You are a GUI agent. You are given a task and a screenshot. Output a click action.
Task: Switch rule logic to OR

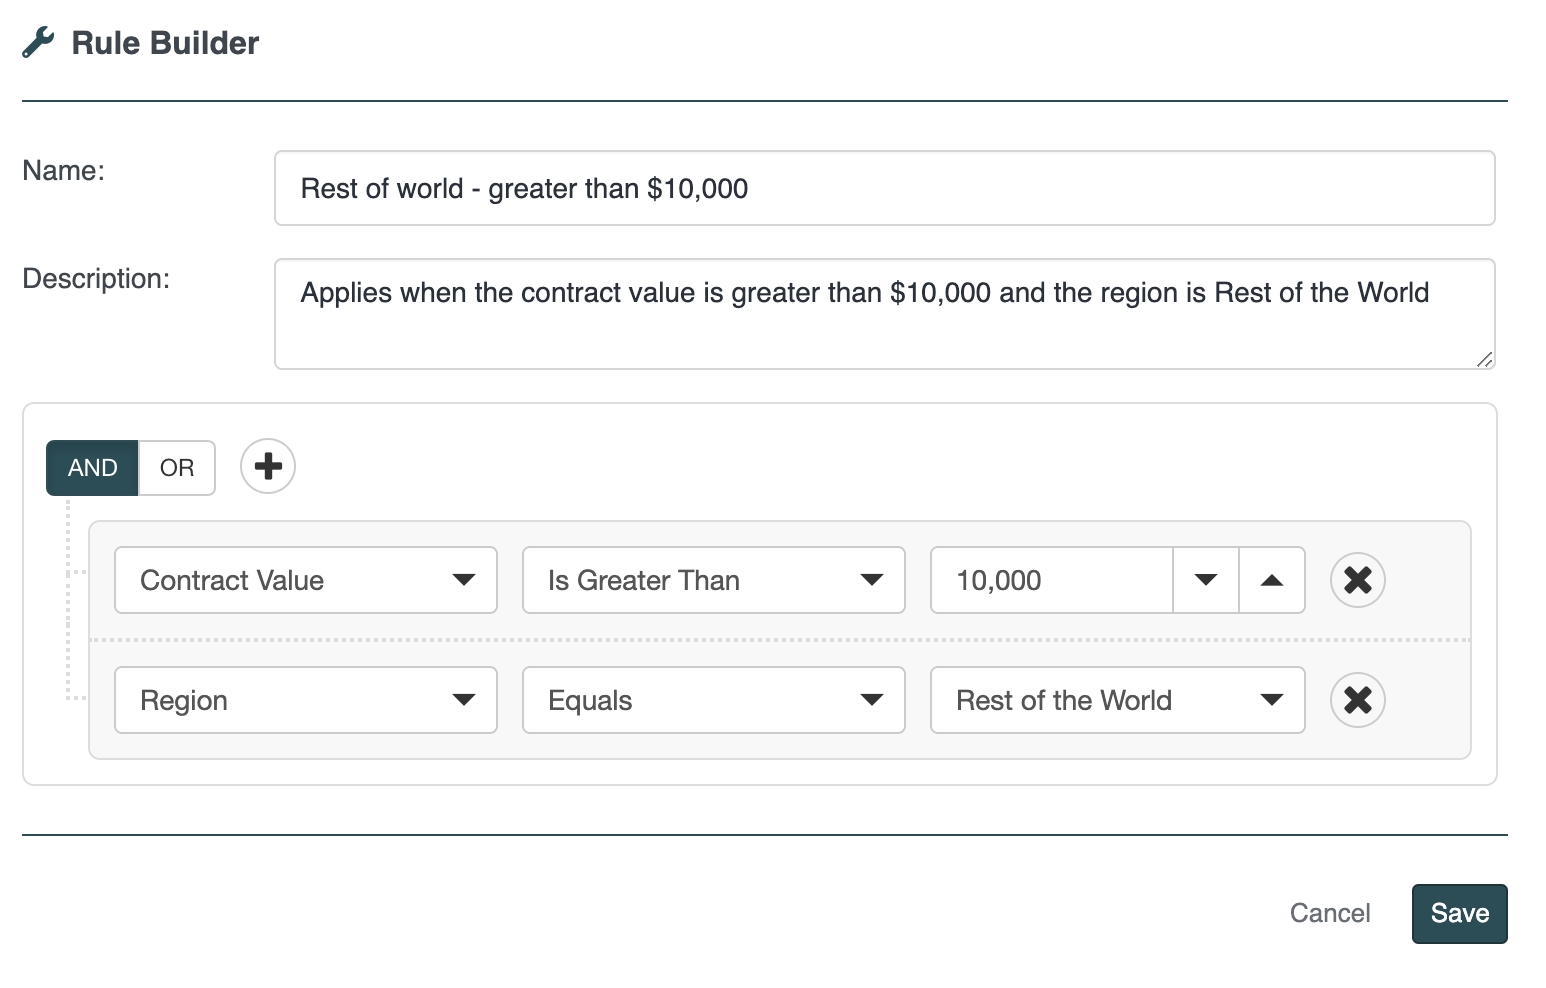click(177, 468)
